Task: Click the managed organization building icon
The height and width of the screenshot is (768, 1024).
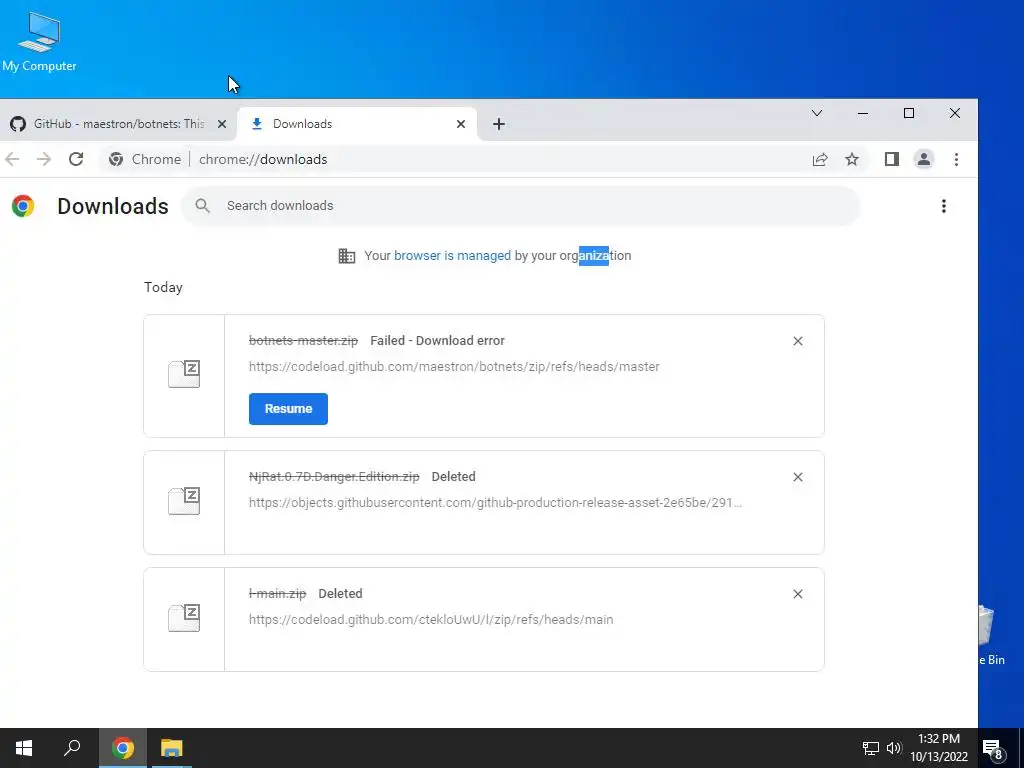Action: [x=347, y=256]
